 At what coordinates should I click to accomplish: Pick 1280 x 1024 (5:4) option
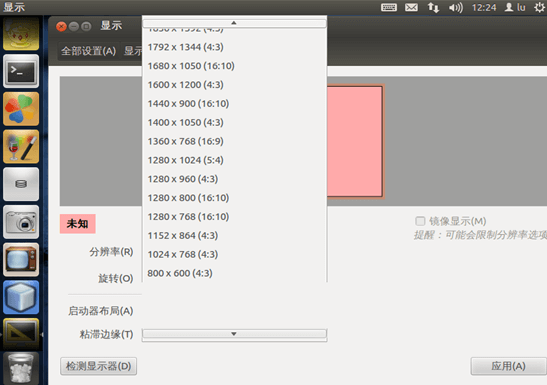click(185, 160)
